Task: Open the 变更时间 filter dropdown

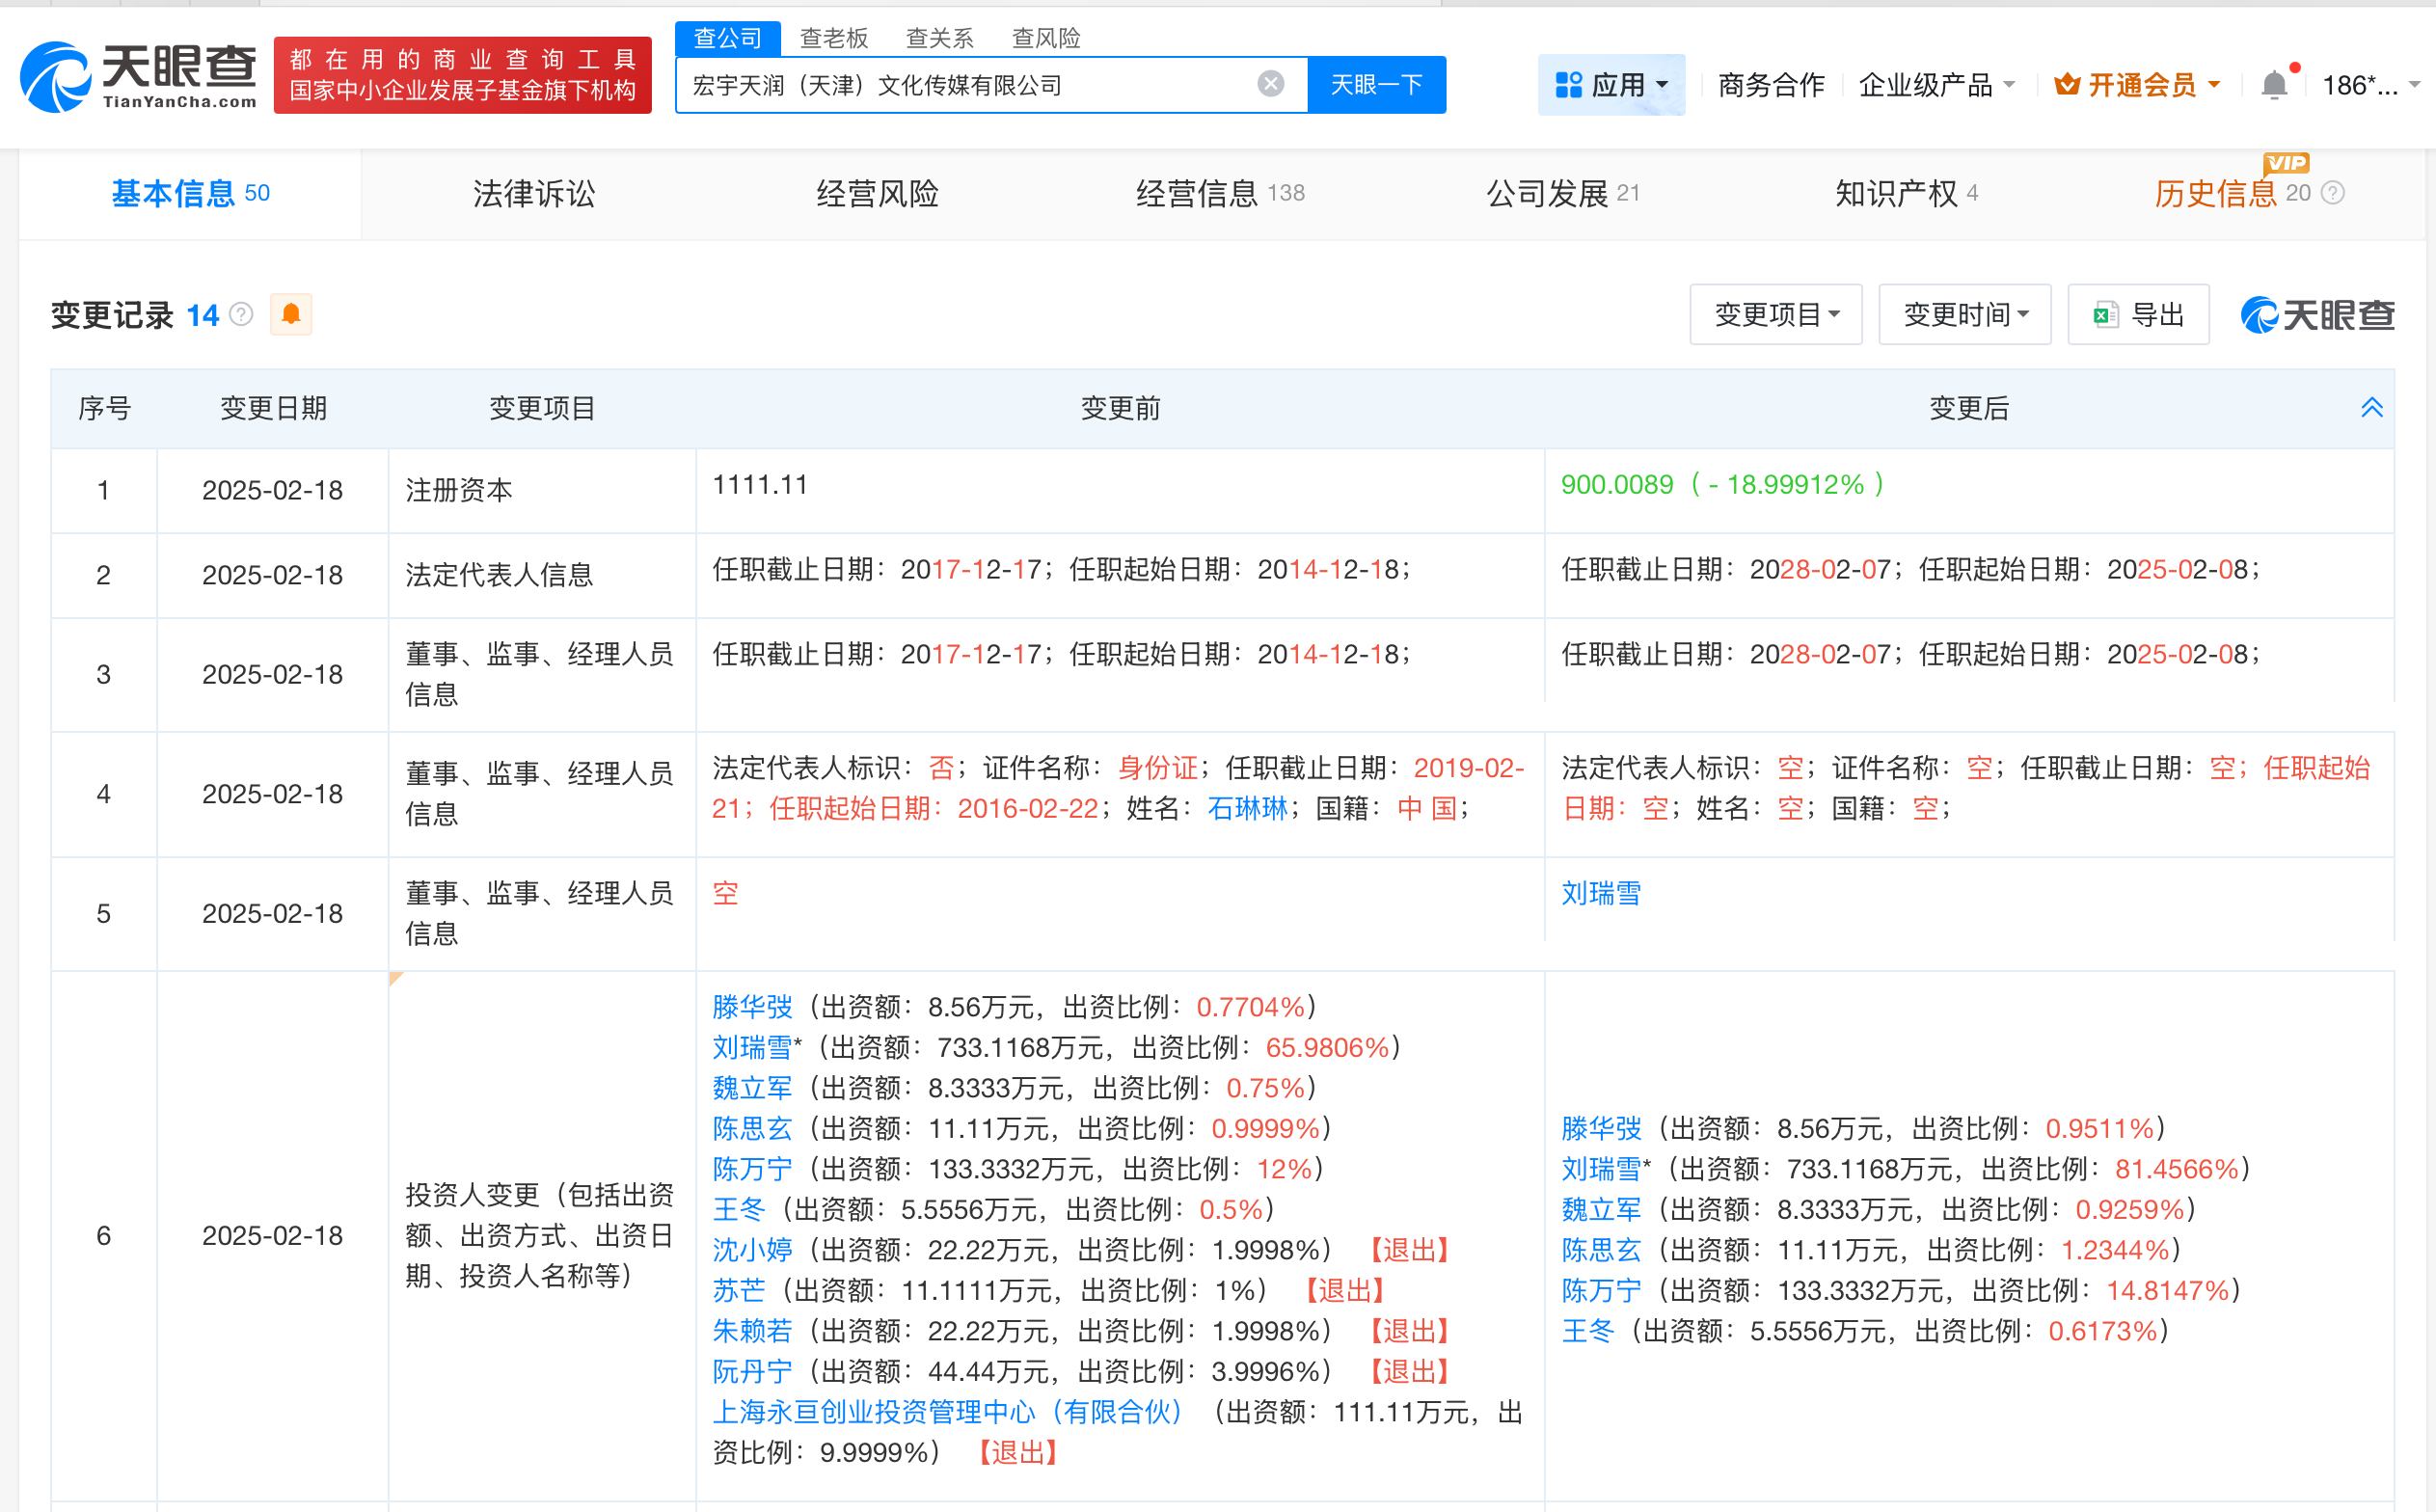Action: (1963, 314)
